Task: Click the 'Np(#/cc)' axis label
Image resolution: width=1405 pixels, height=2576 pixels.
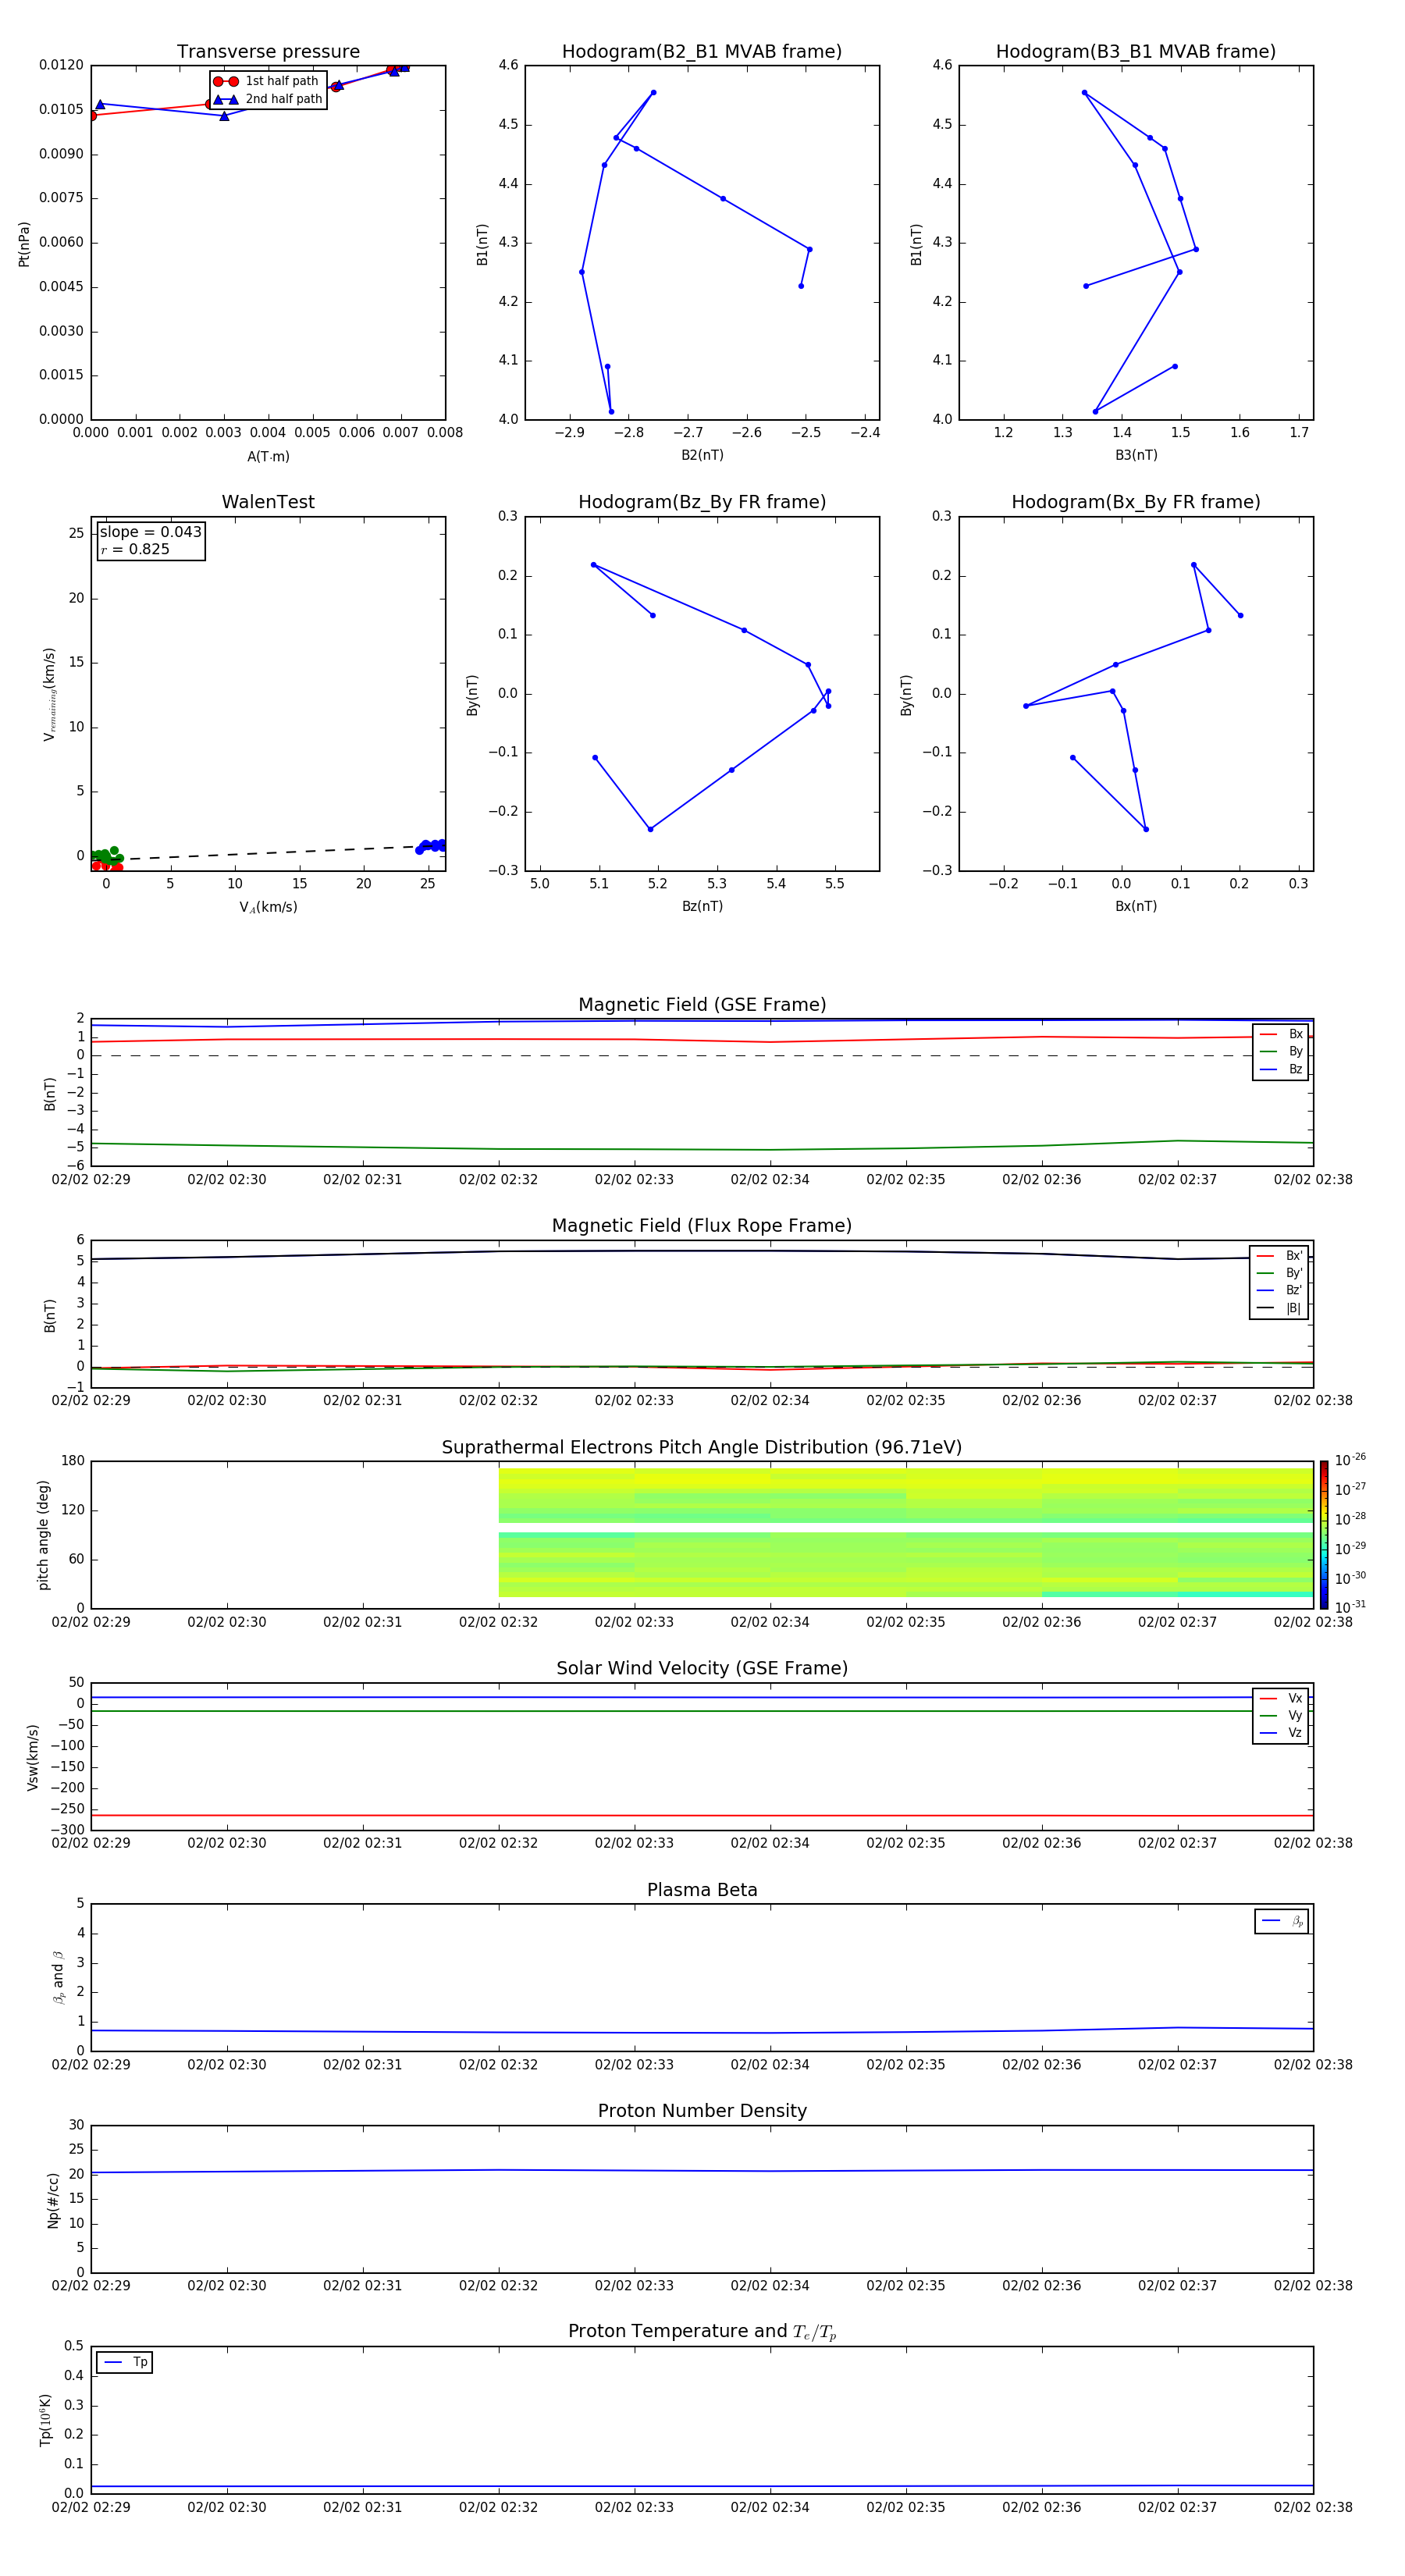Action: tap(53, 2199)
